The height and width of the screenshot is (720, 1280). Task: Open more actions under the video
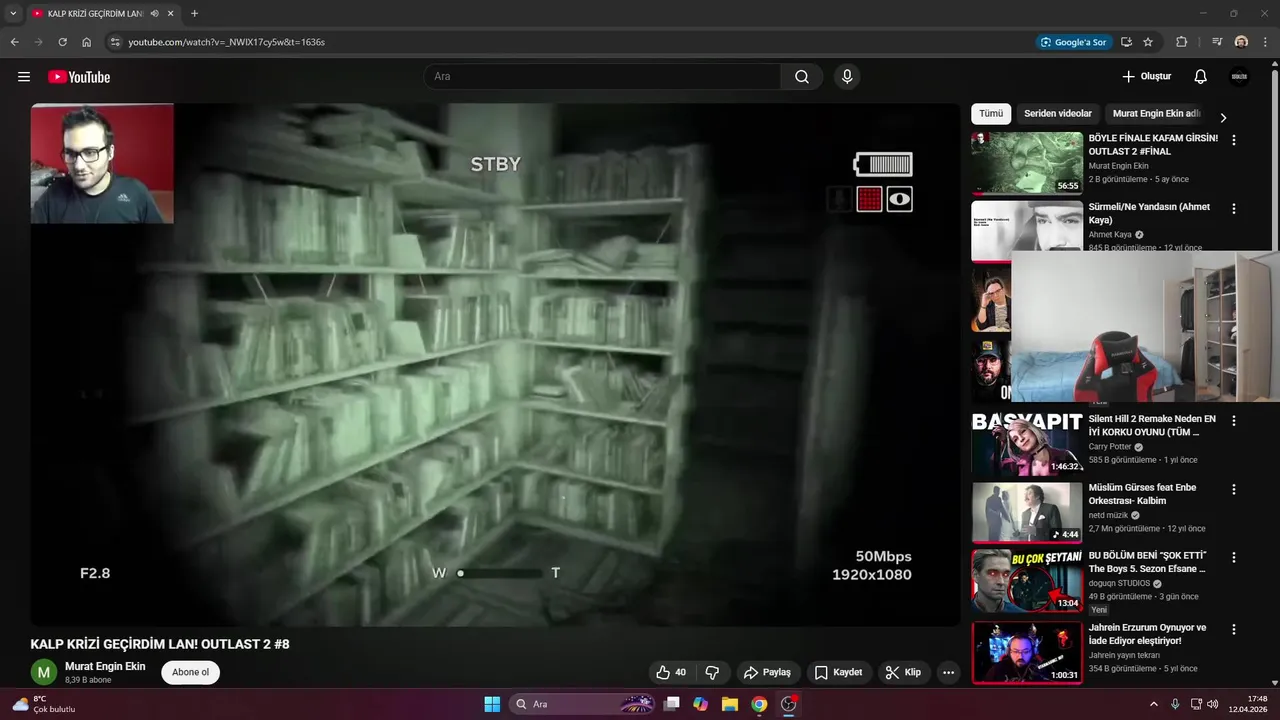pos(948,672)
